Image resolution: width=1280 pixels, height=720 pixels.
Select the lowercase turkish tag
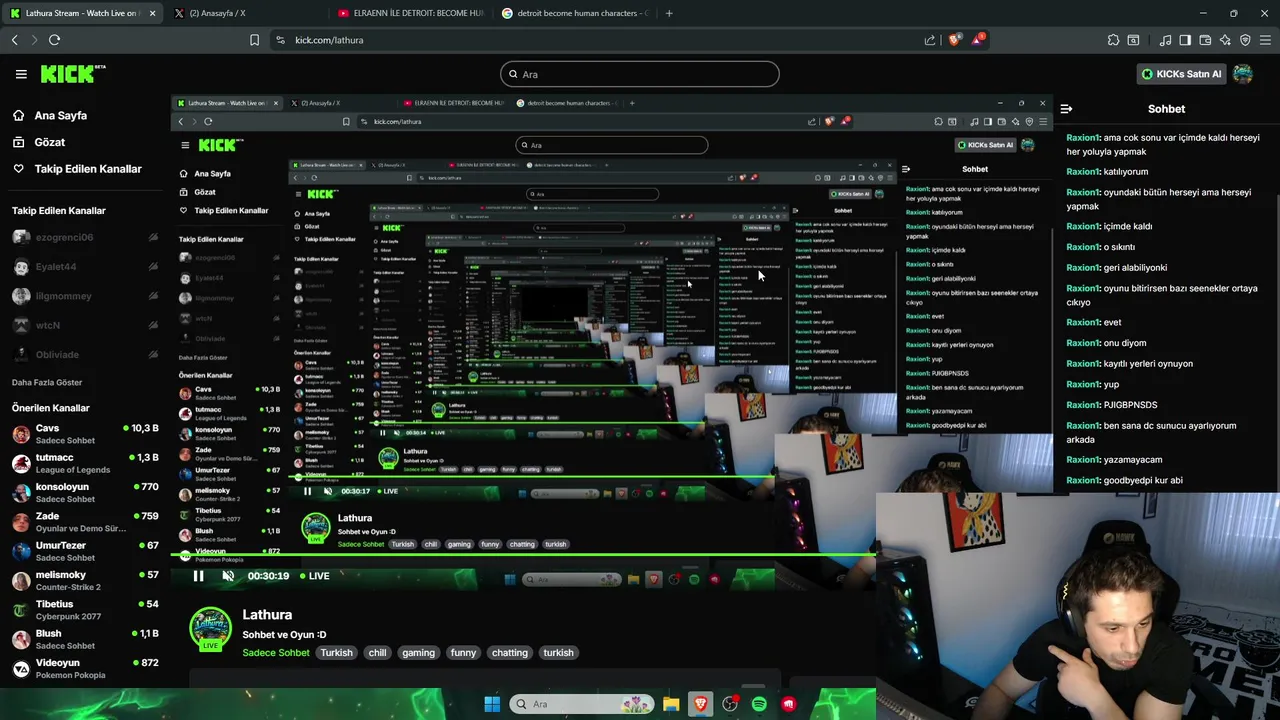tap(558, 653)
